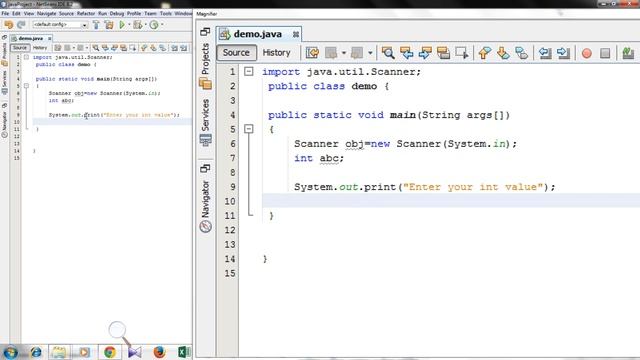
Task: Toggle Bookmark icon in Magnifier toolbar
Action: click(x=521, y=53)
